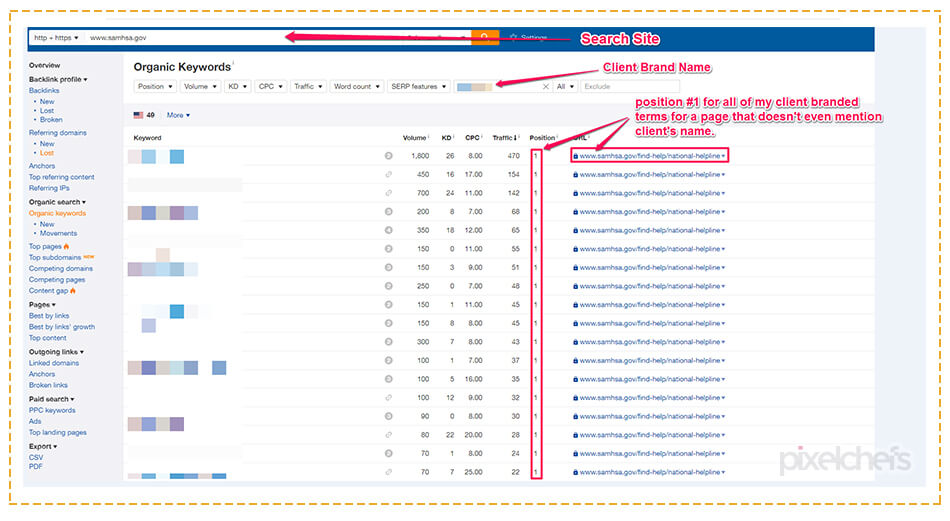Click the fire icon beside Content gap
This screenshot has width=950, height=521.
[x=73, y=291]
